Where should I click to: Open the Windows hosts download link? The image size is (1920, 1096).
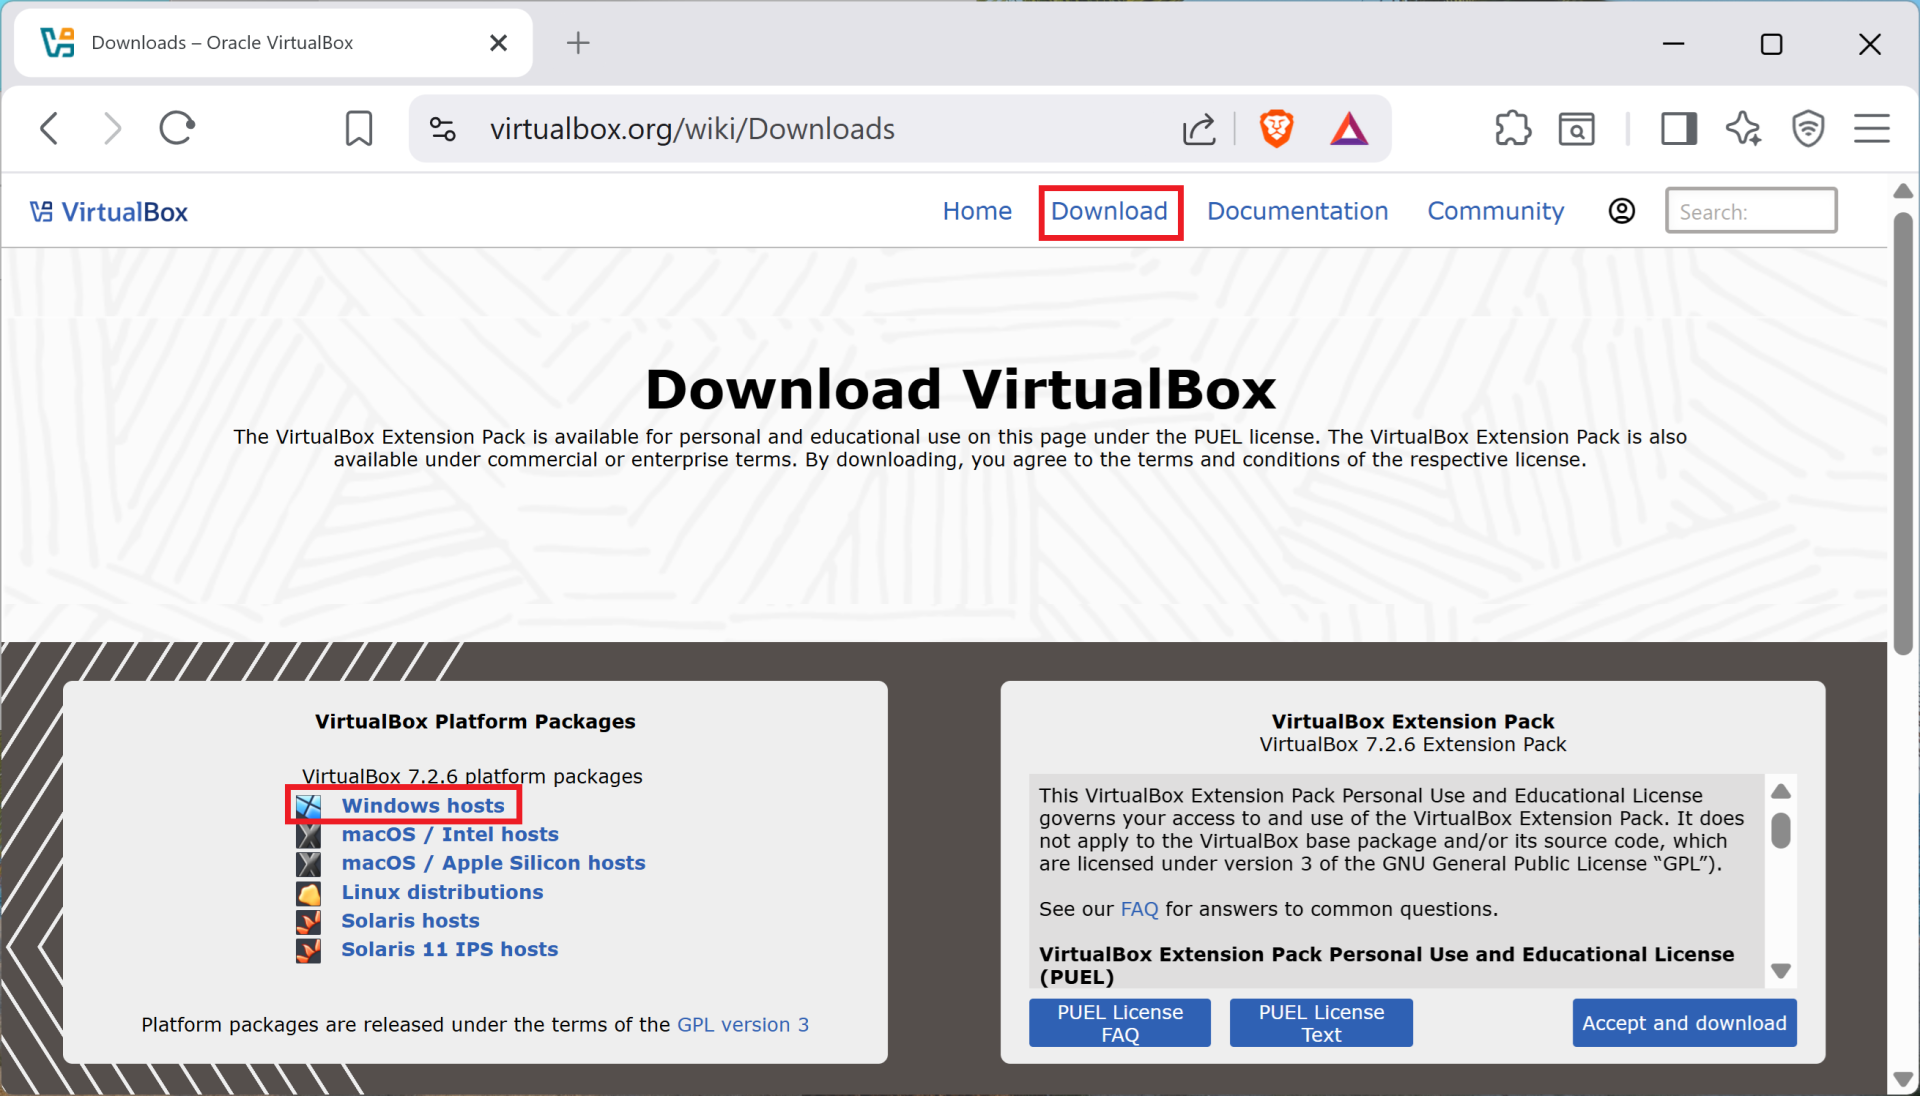[x=422, y=805]
